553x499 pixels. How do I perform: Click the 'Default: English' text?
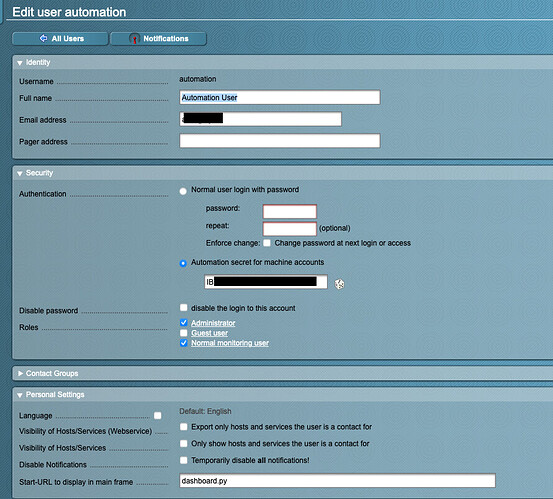(x=205, y=411)
